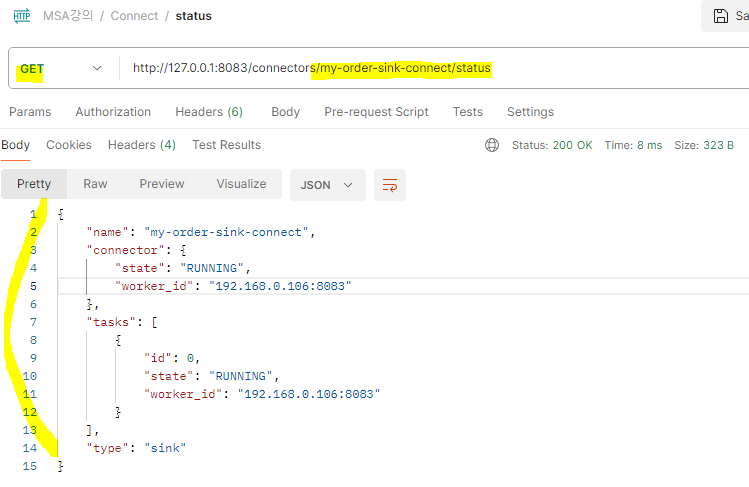
Task: Open the Settings tab
Action: click(x=530, y=112)
